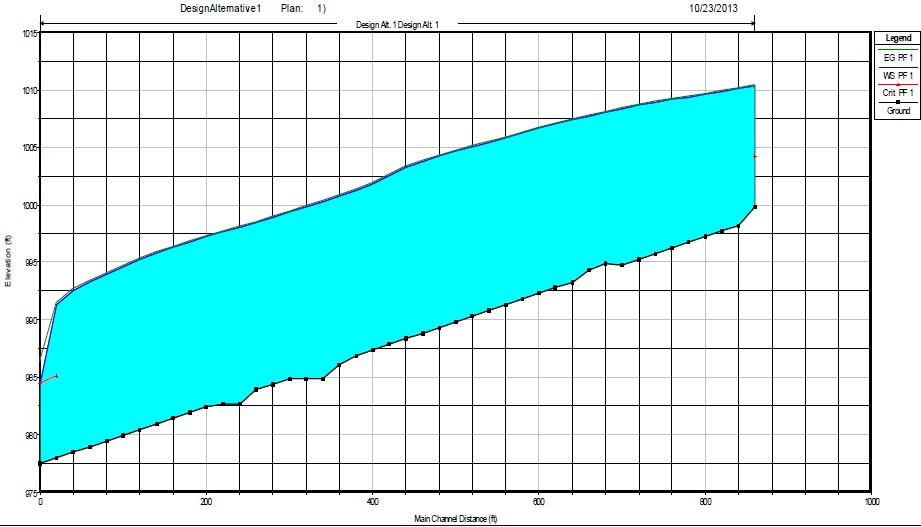This screenshot has height=527, width=921.
Task: Select the Crit PF 1 legend entry
Action: tap(898, 93)
